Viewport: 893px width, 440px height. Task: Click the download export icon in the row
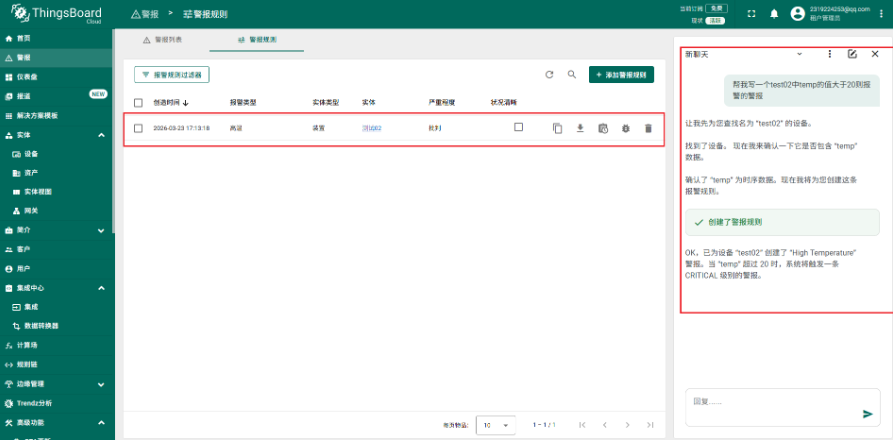pos(580,129)
